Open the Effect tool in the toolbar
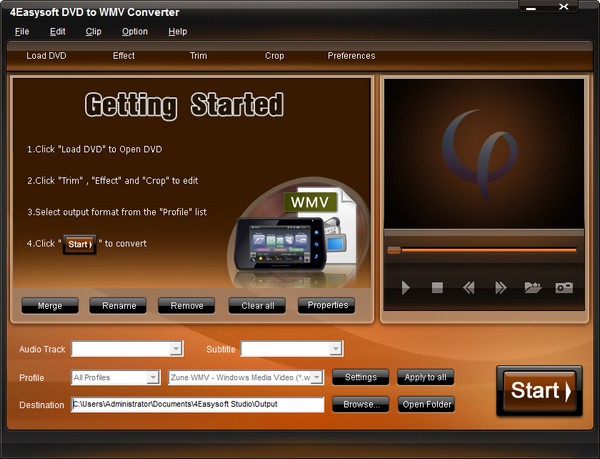The height and width of the screenshot is (459, 600). click(124, 56)
